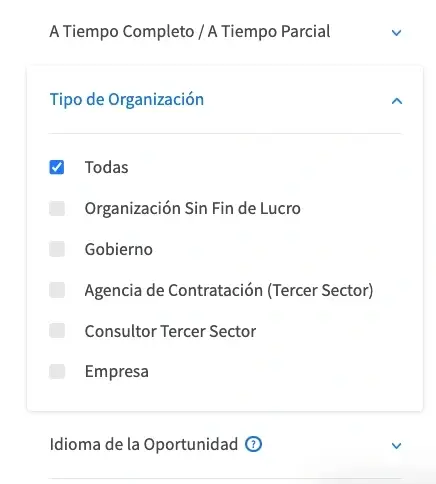The width and height of the screenshot is (436, 484).
Task: Click the down chevron for A Tiempo Completo
Action: pos(396,33)
